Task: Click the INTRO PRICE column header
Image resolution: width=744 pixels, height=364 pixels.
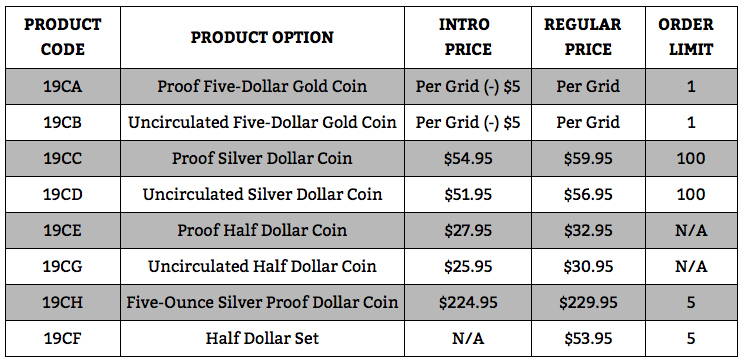Action: coord(468,37)
